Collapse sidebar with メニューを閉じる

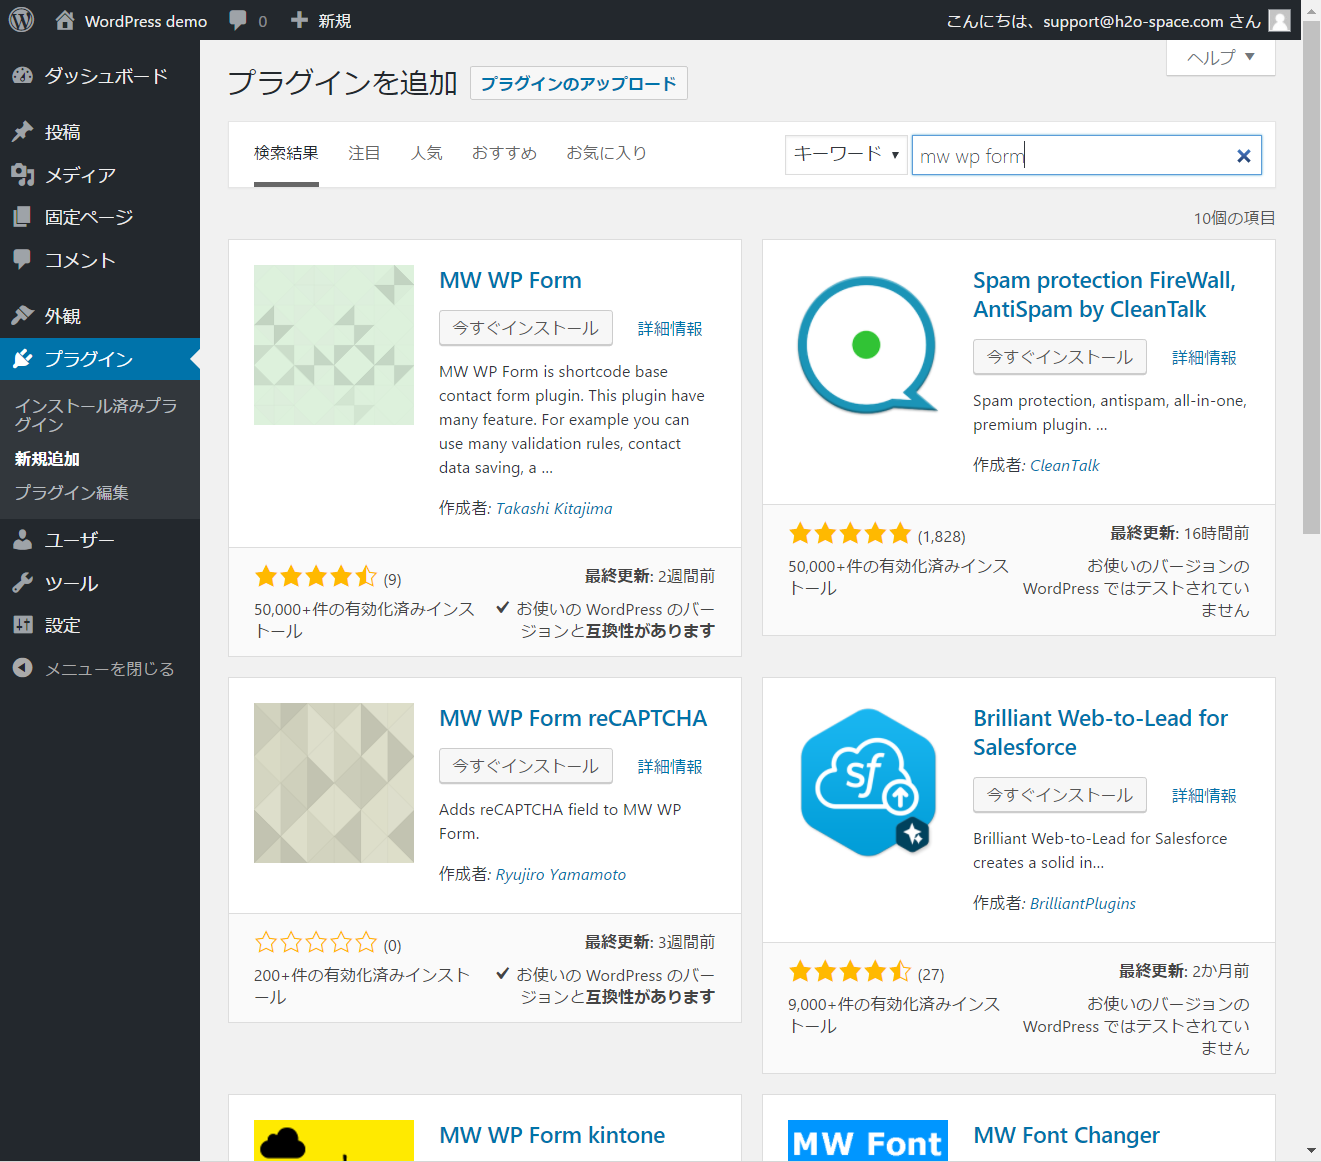click(109, 669)
